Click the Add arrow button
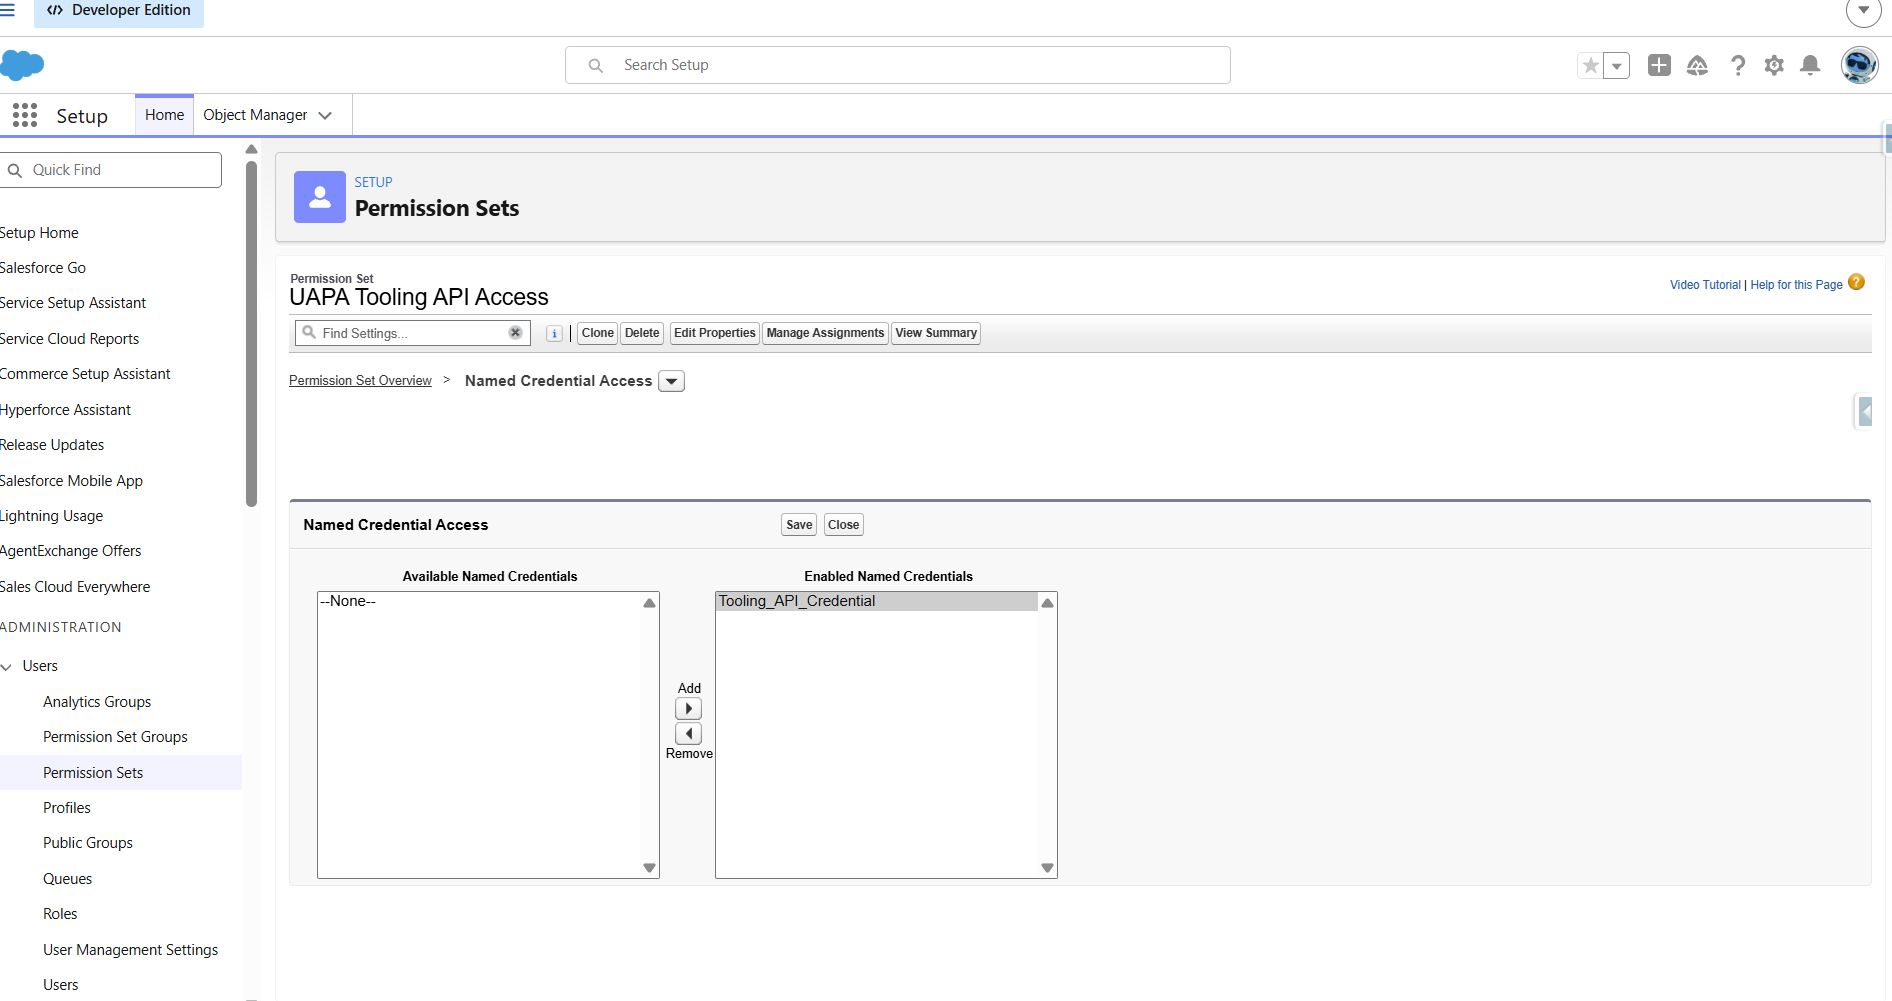The width and height of the screenshot is (1892, 1001). click(x=688, y=709)
